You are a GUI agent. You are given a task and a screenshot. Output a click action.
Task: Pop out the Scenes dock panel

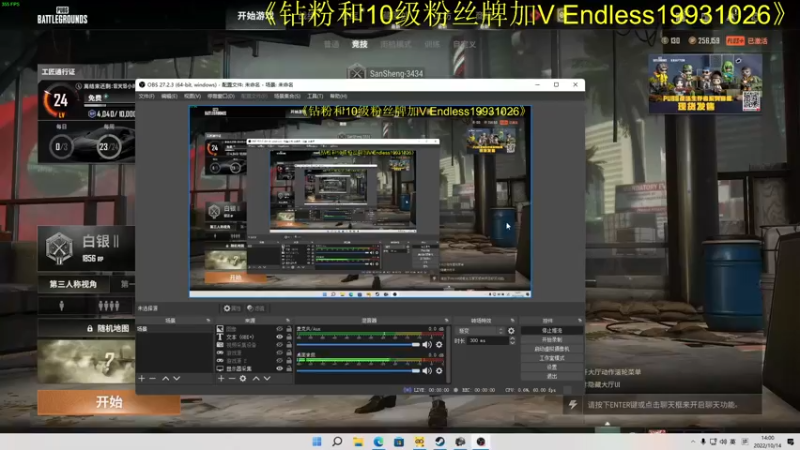point(208,320)
